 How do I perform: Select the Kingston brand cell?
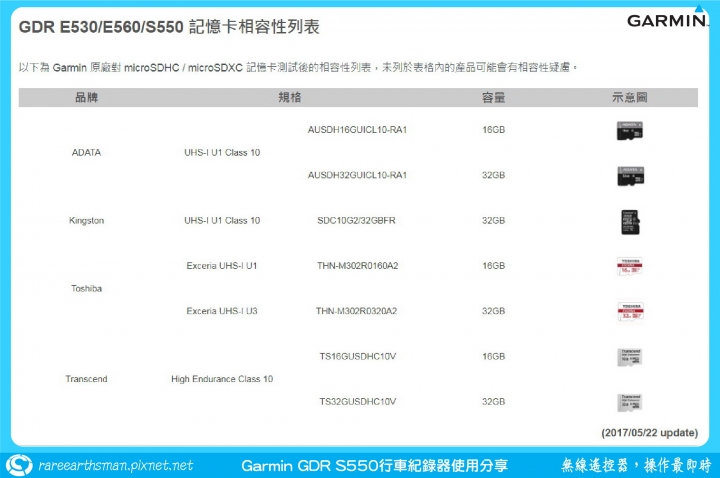tap(86, 220)
